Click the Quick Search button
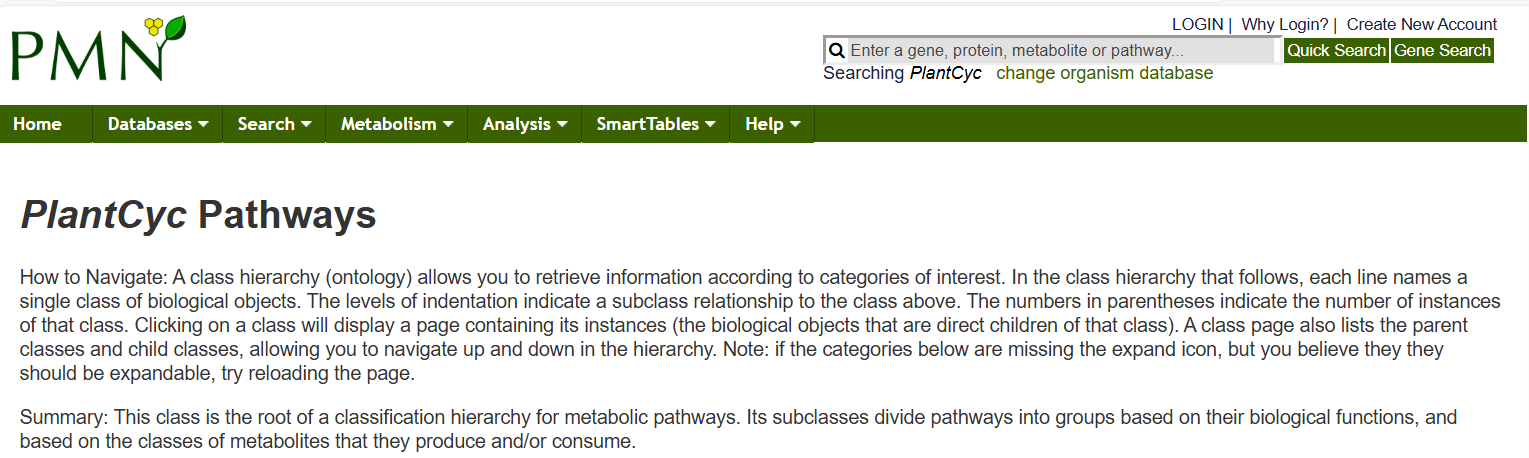Screen dimensions: 1529x458 click(1336, 50)
